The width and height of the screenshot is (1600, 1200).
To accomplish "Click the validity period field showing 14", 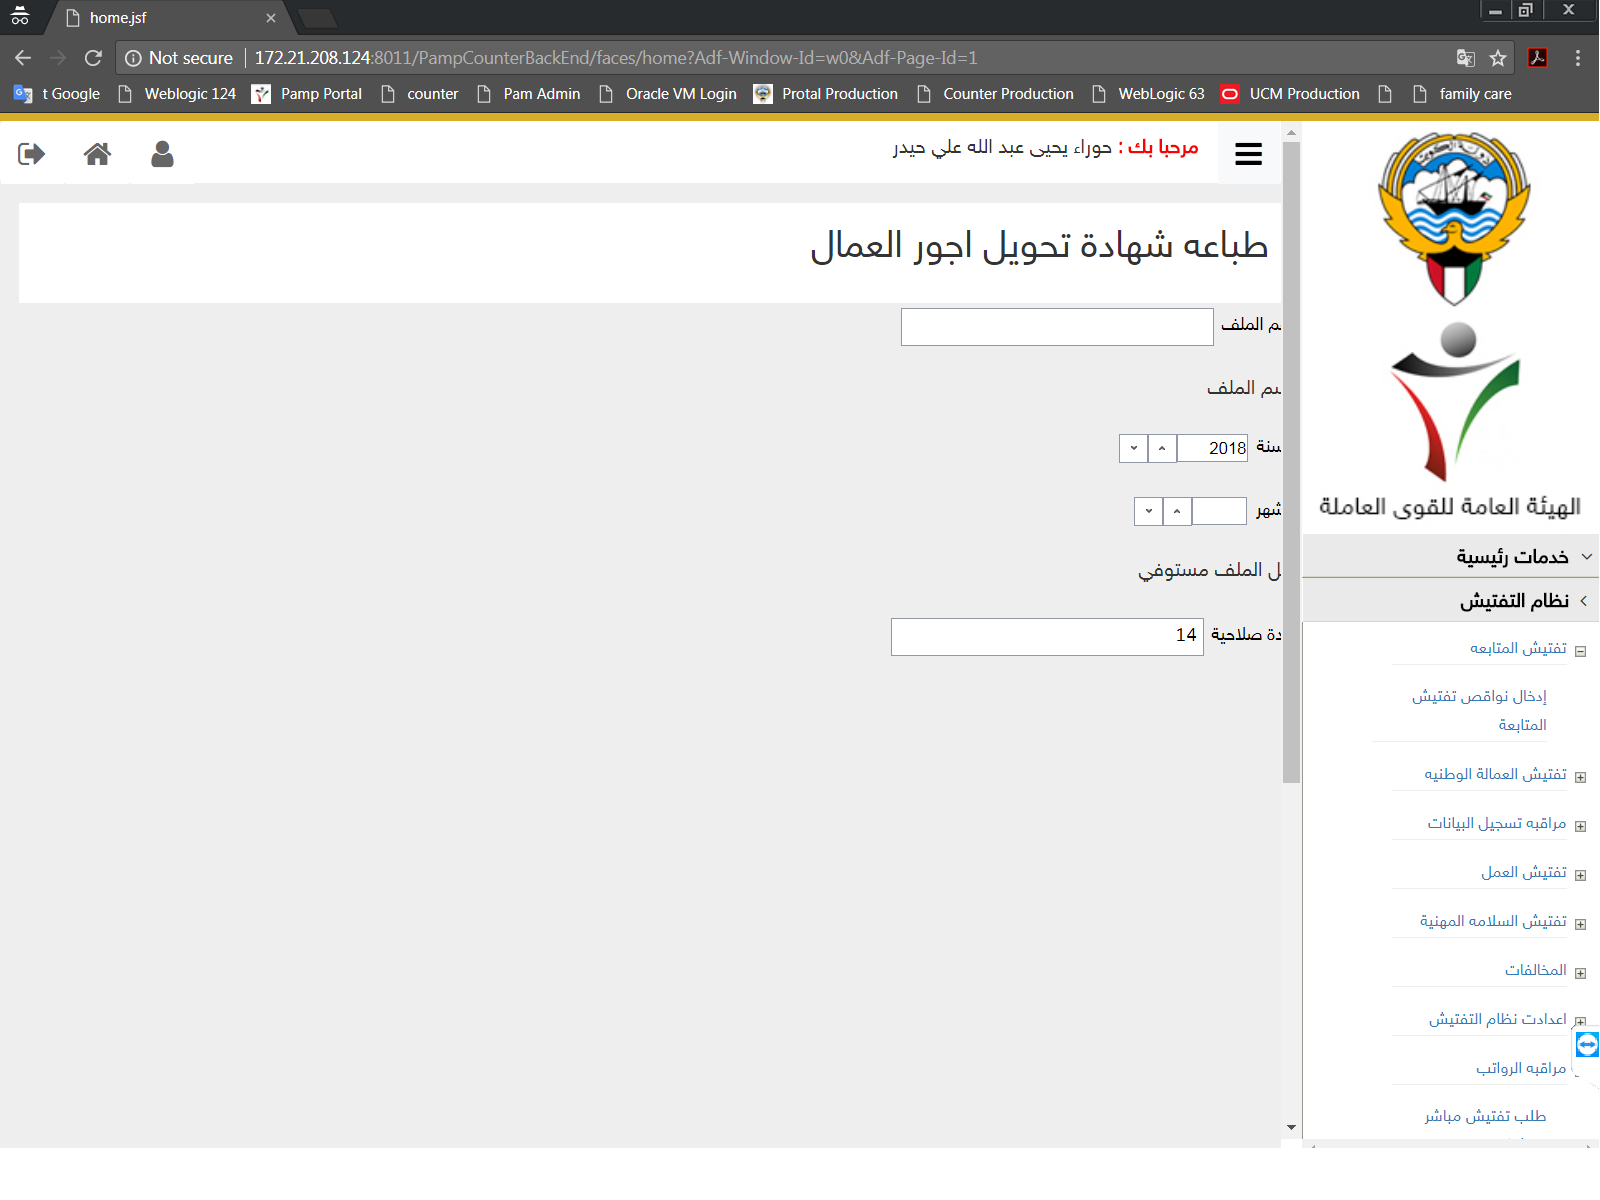I will point(1047,637).
